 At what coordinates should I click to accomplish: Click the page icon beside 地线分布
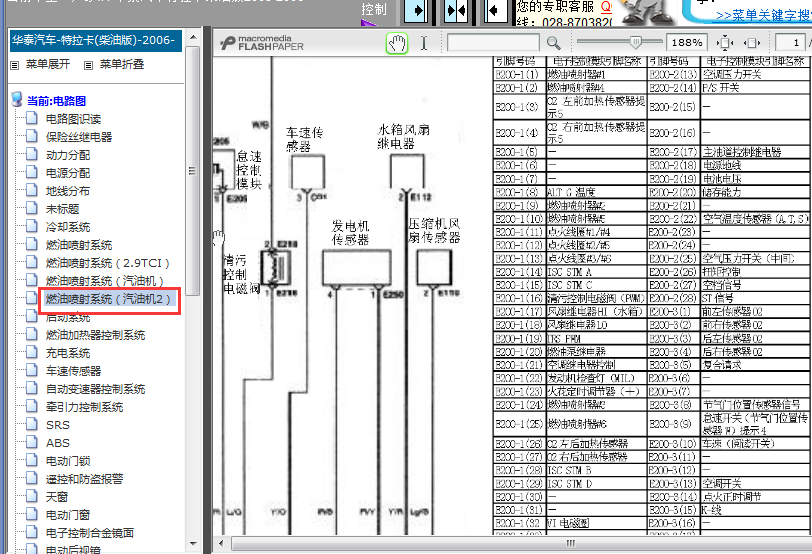32,190
